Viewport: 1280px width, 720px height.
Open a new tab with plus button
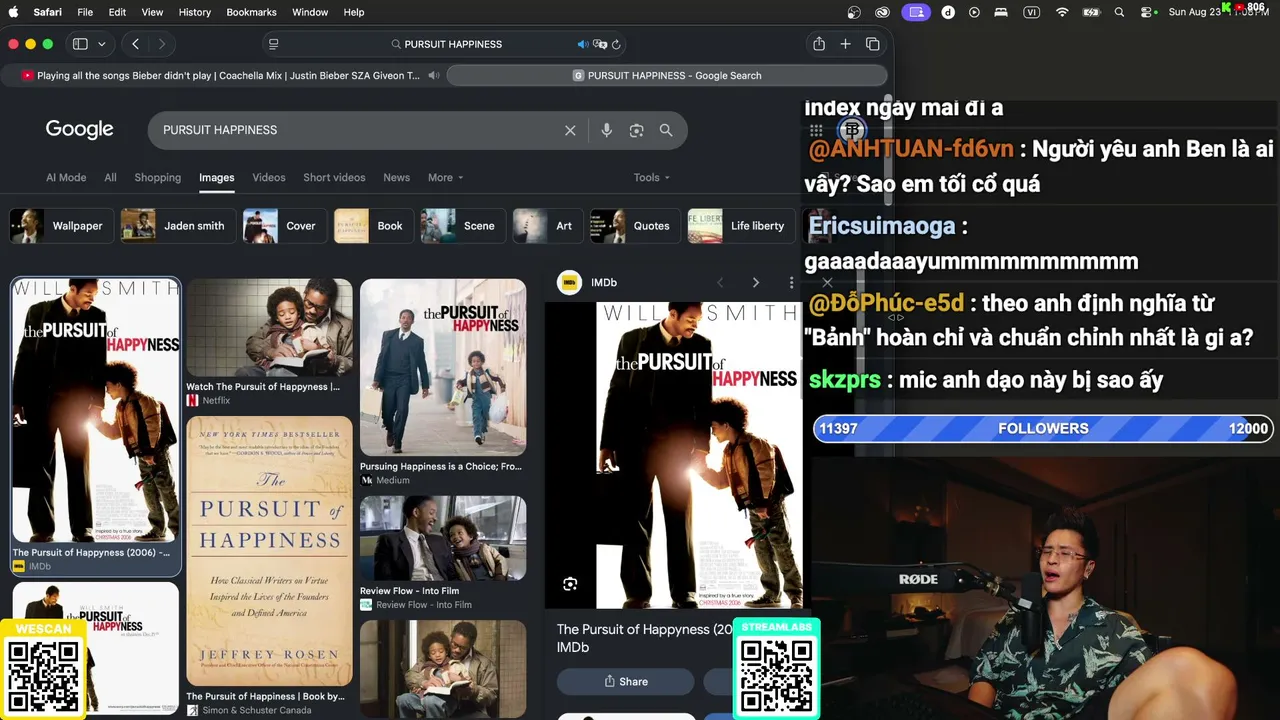point(845,44)
